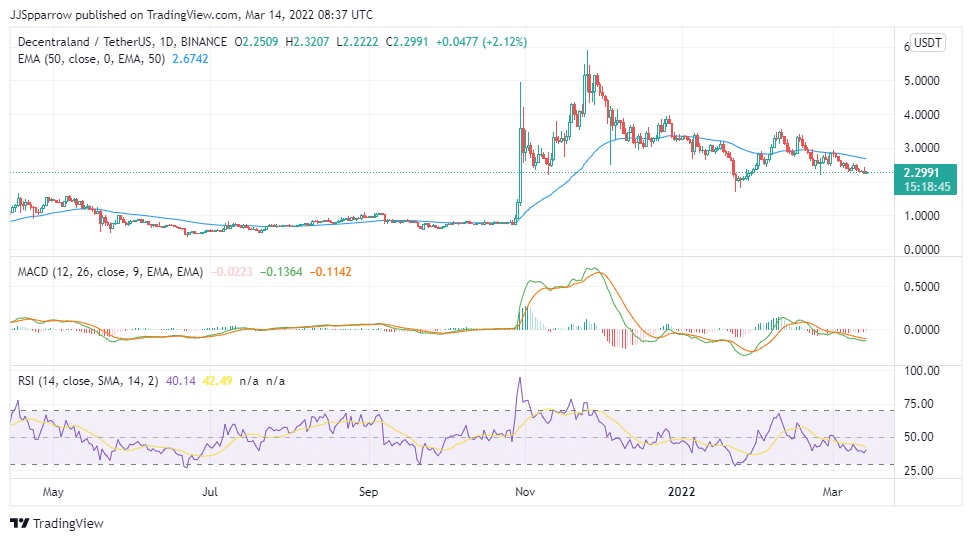Click the 3.0000 price axis label
972x541 pixels.
point(922,148)
